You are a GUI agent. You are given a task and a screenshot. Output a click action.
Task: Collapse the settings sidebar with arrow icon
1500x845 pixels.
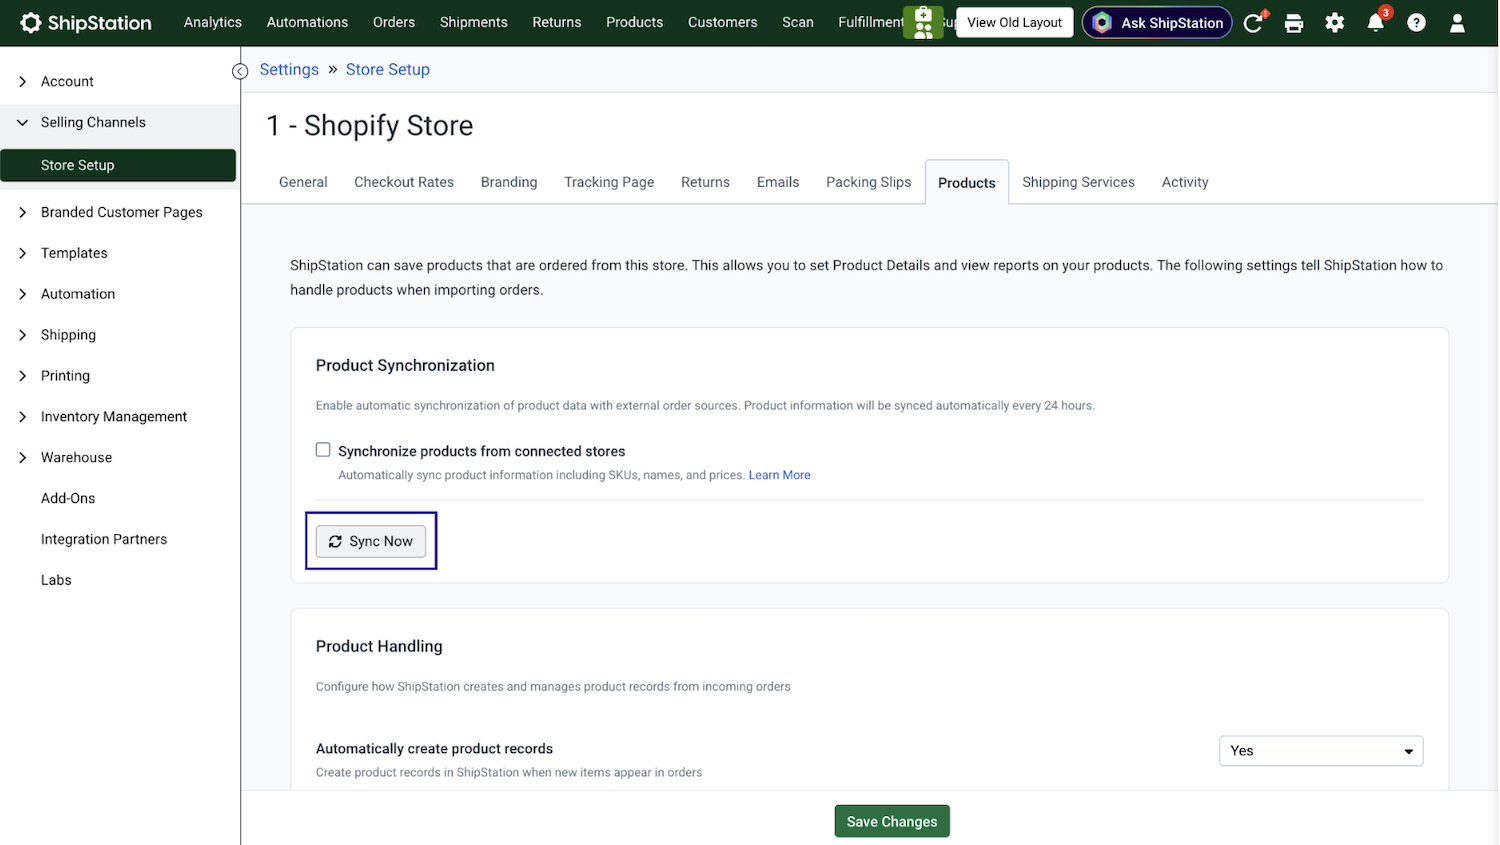pos(240,71)
